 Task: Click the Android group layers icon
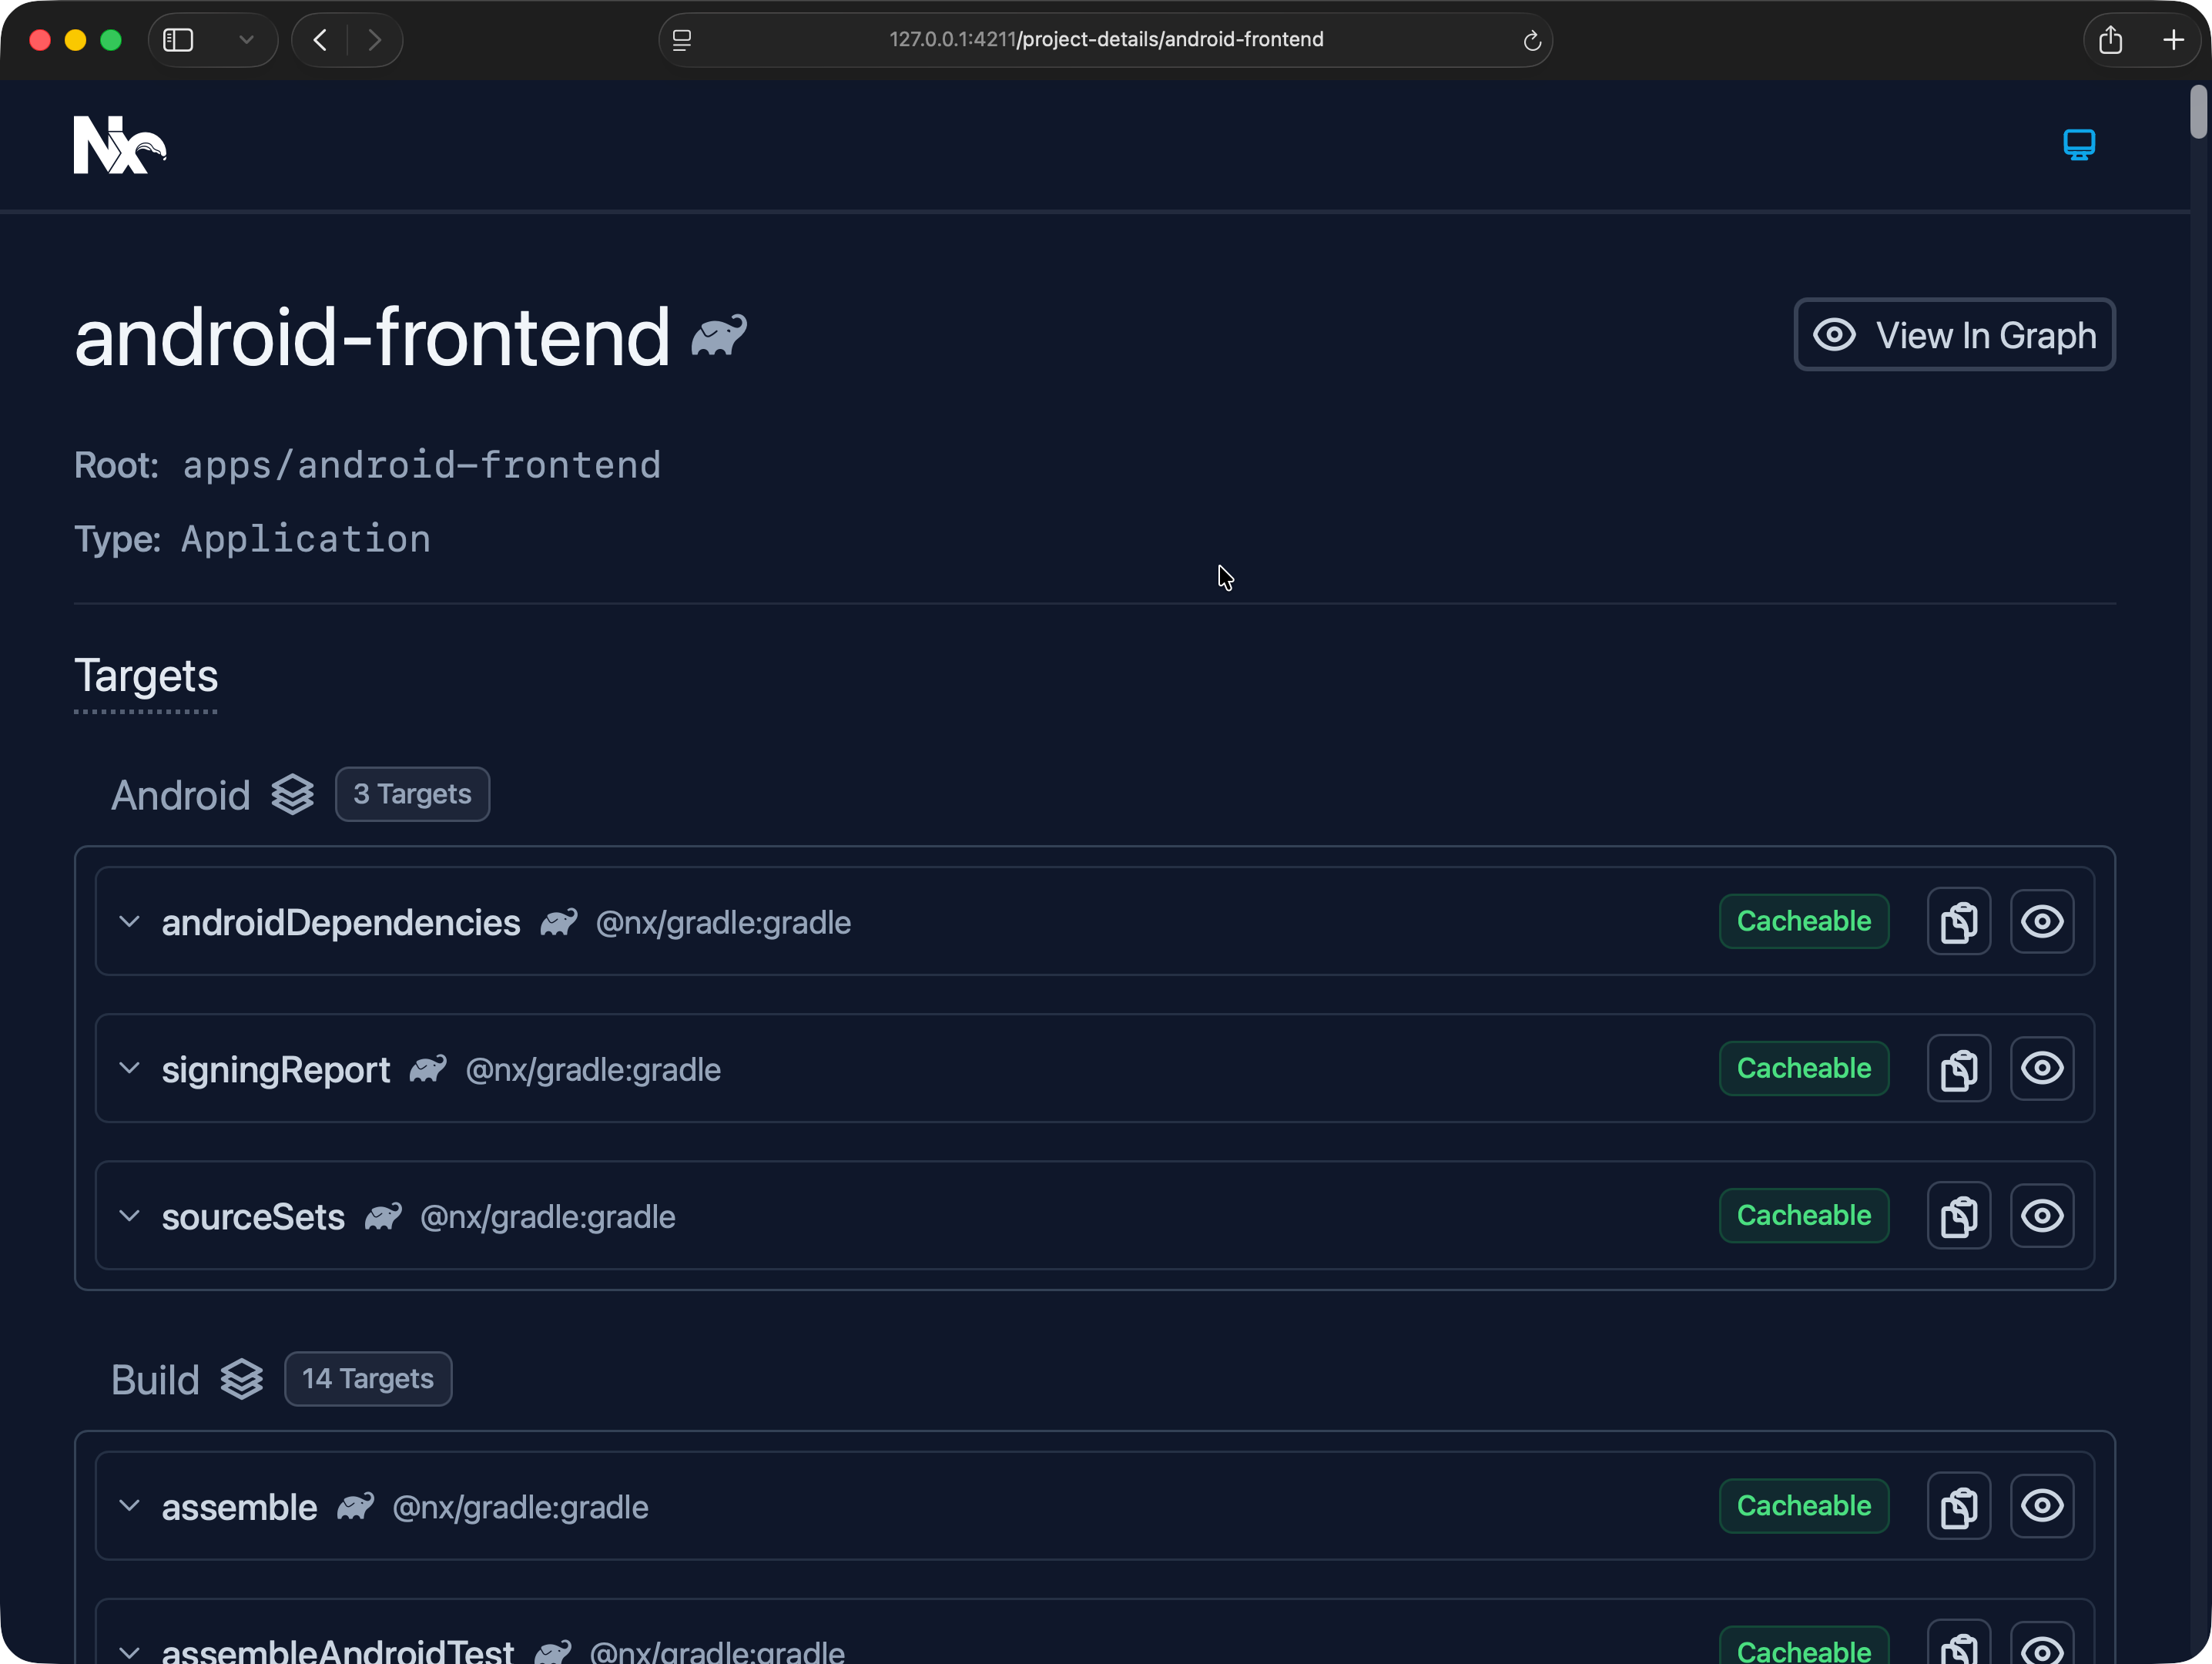(x=293, y=795)
